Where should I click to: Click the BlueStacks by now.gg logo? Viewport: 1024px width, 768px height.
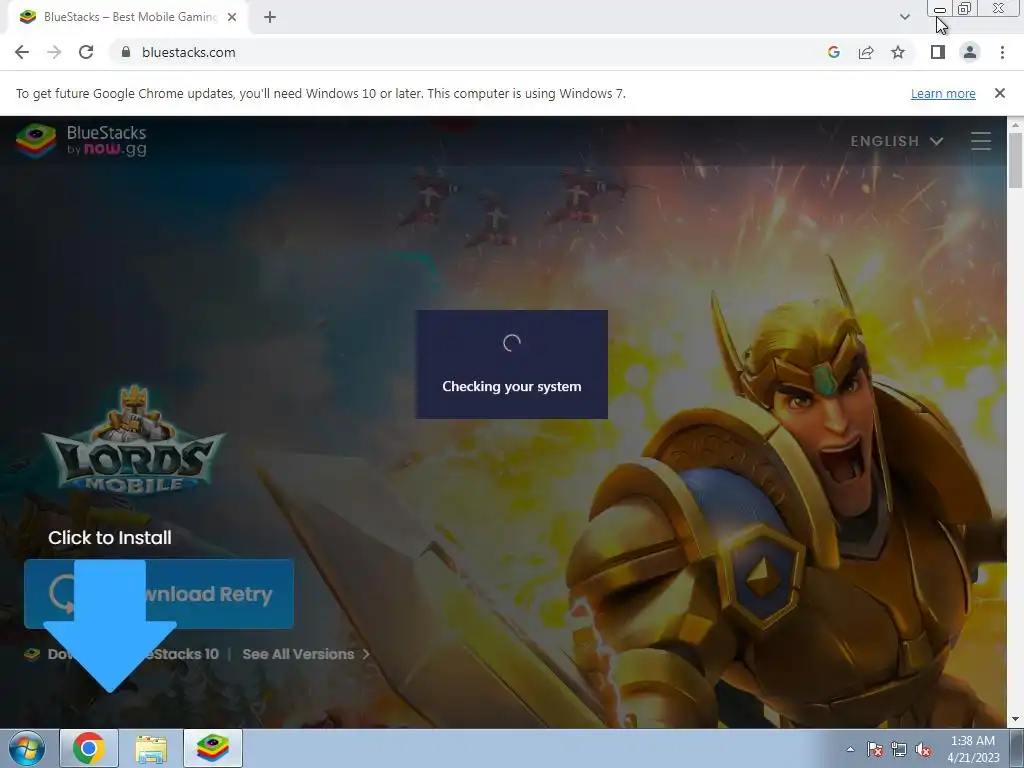click(82, 140)
